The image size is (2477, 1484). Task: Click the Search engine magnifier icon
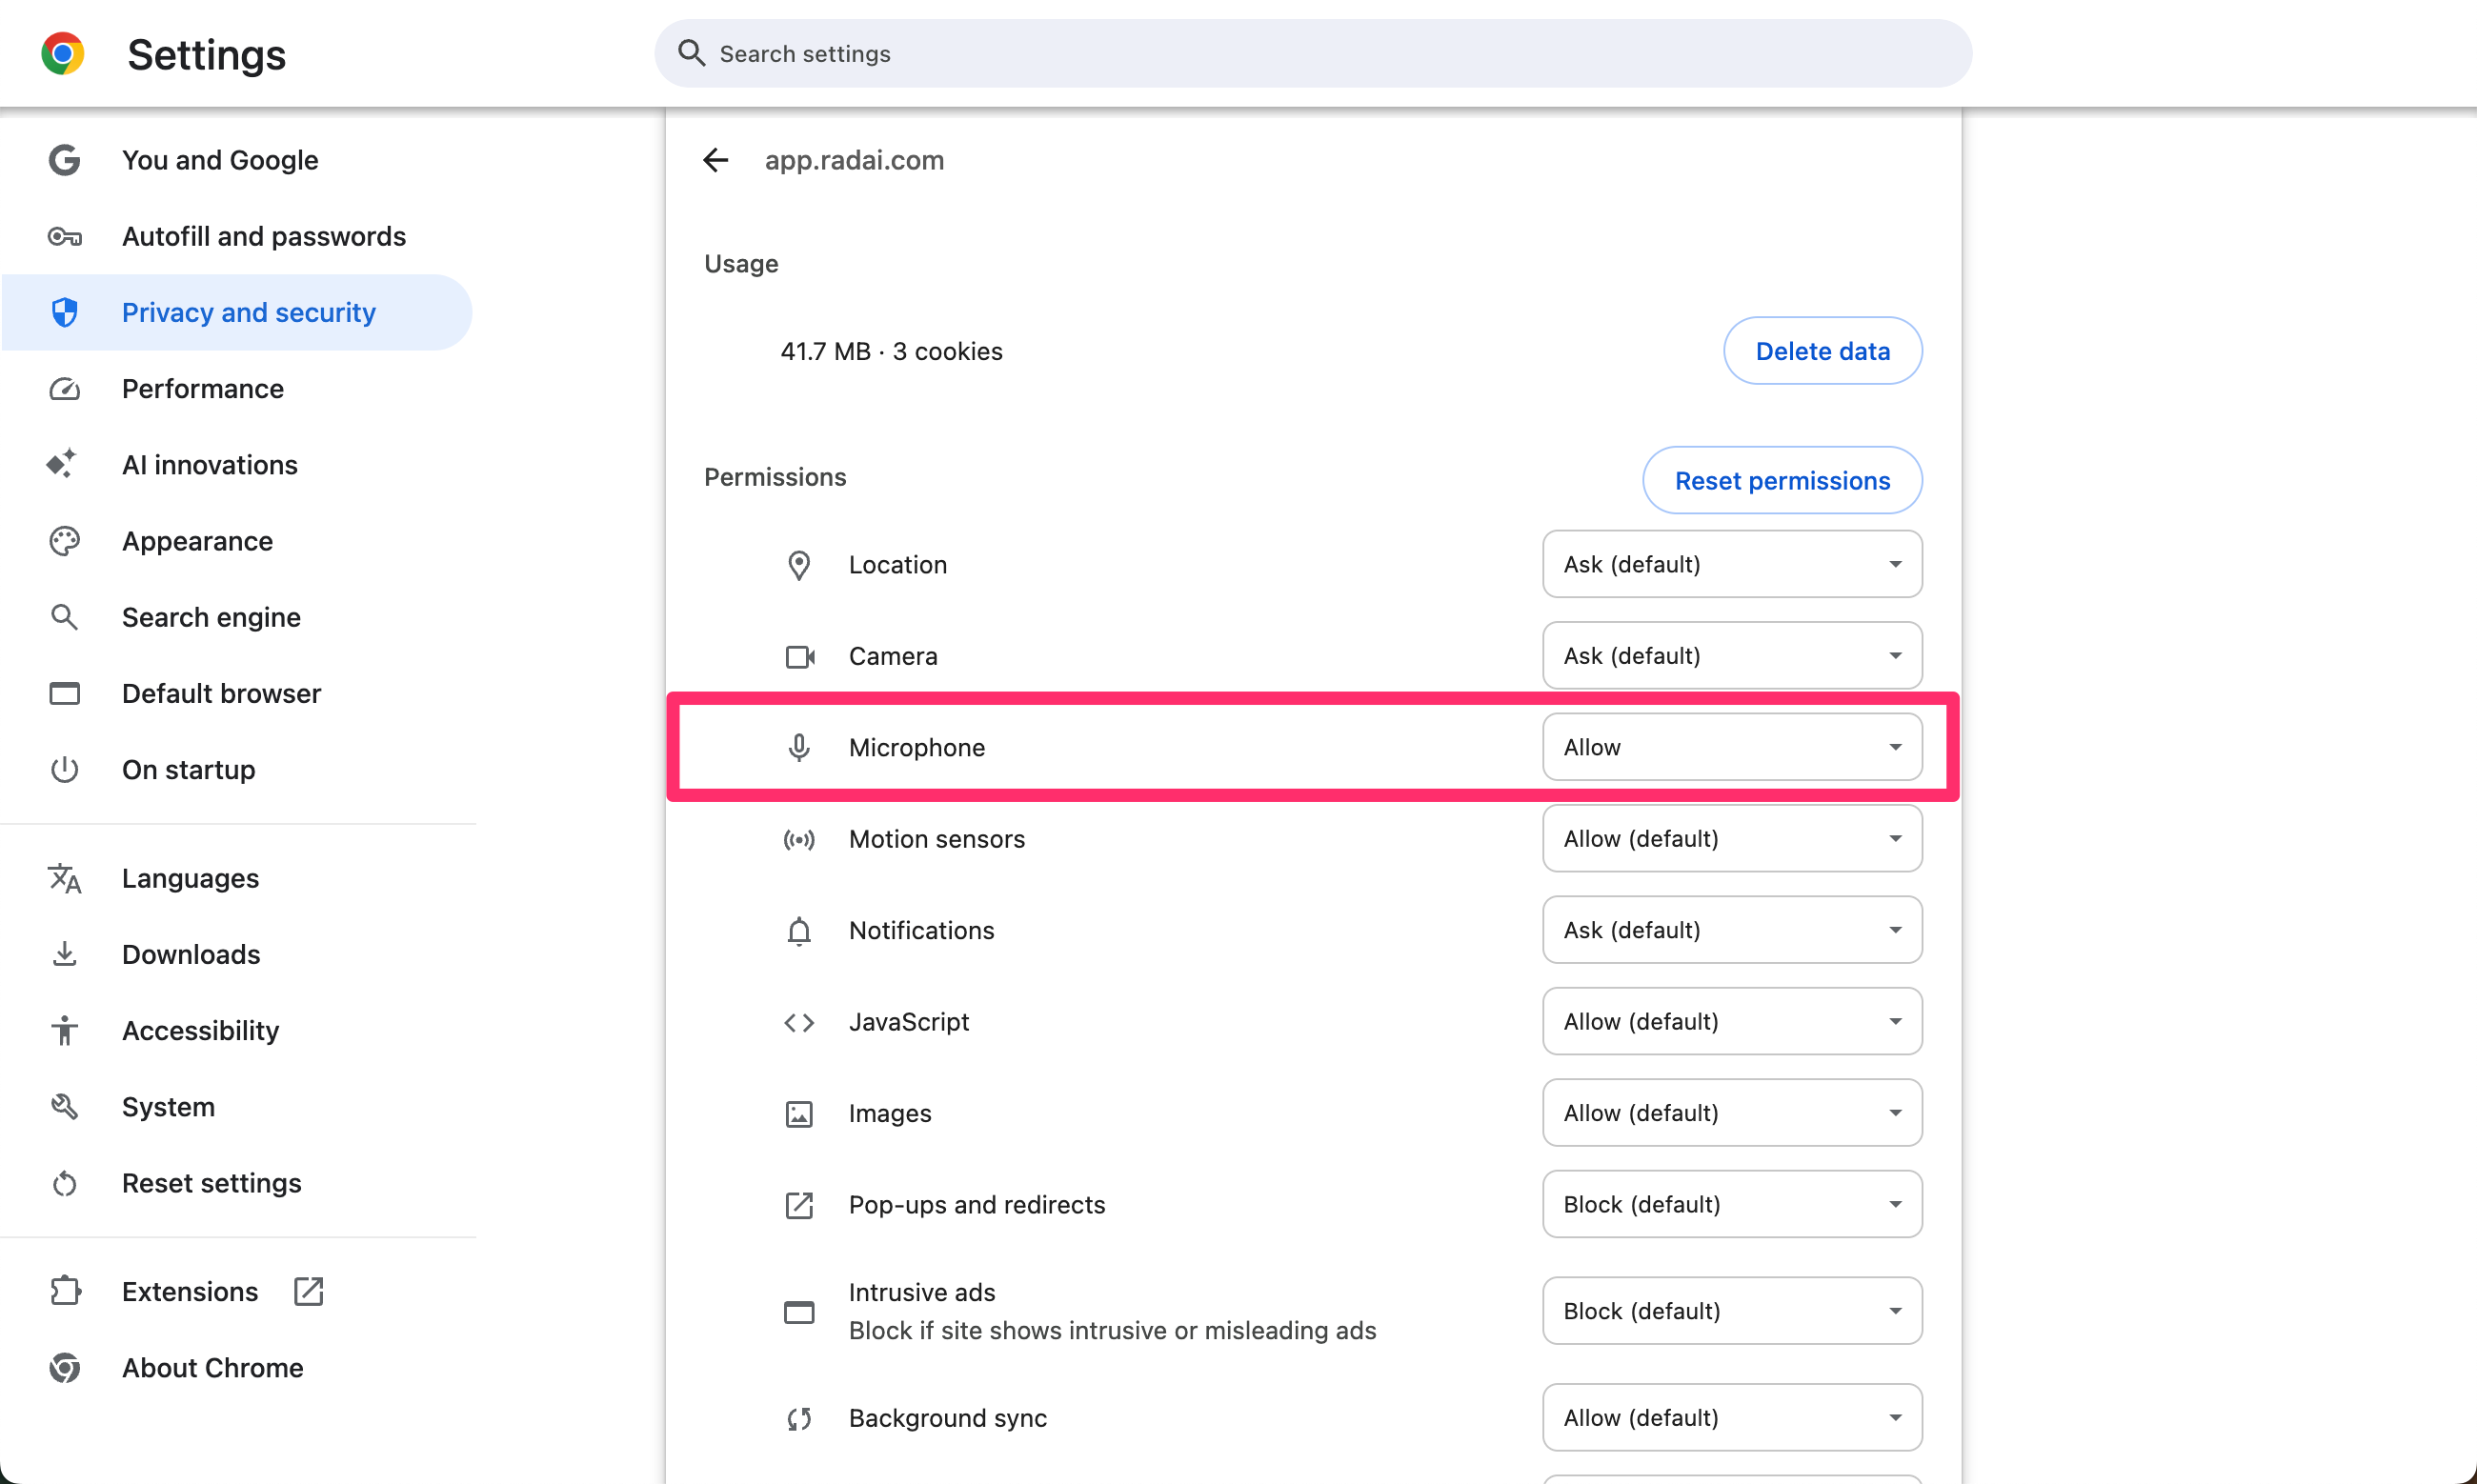(x=65, y=617)
